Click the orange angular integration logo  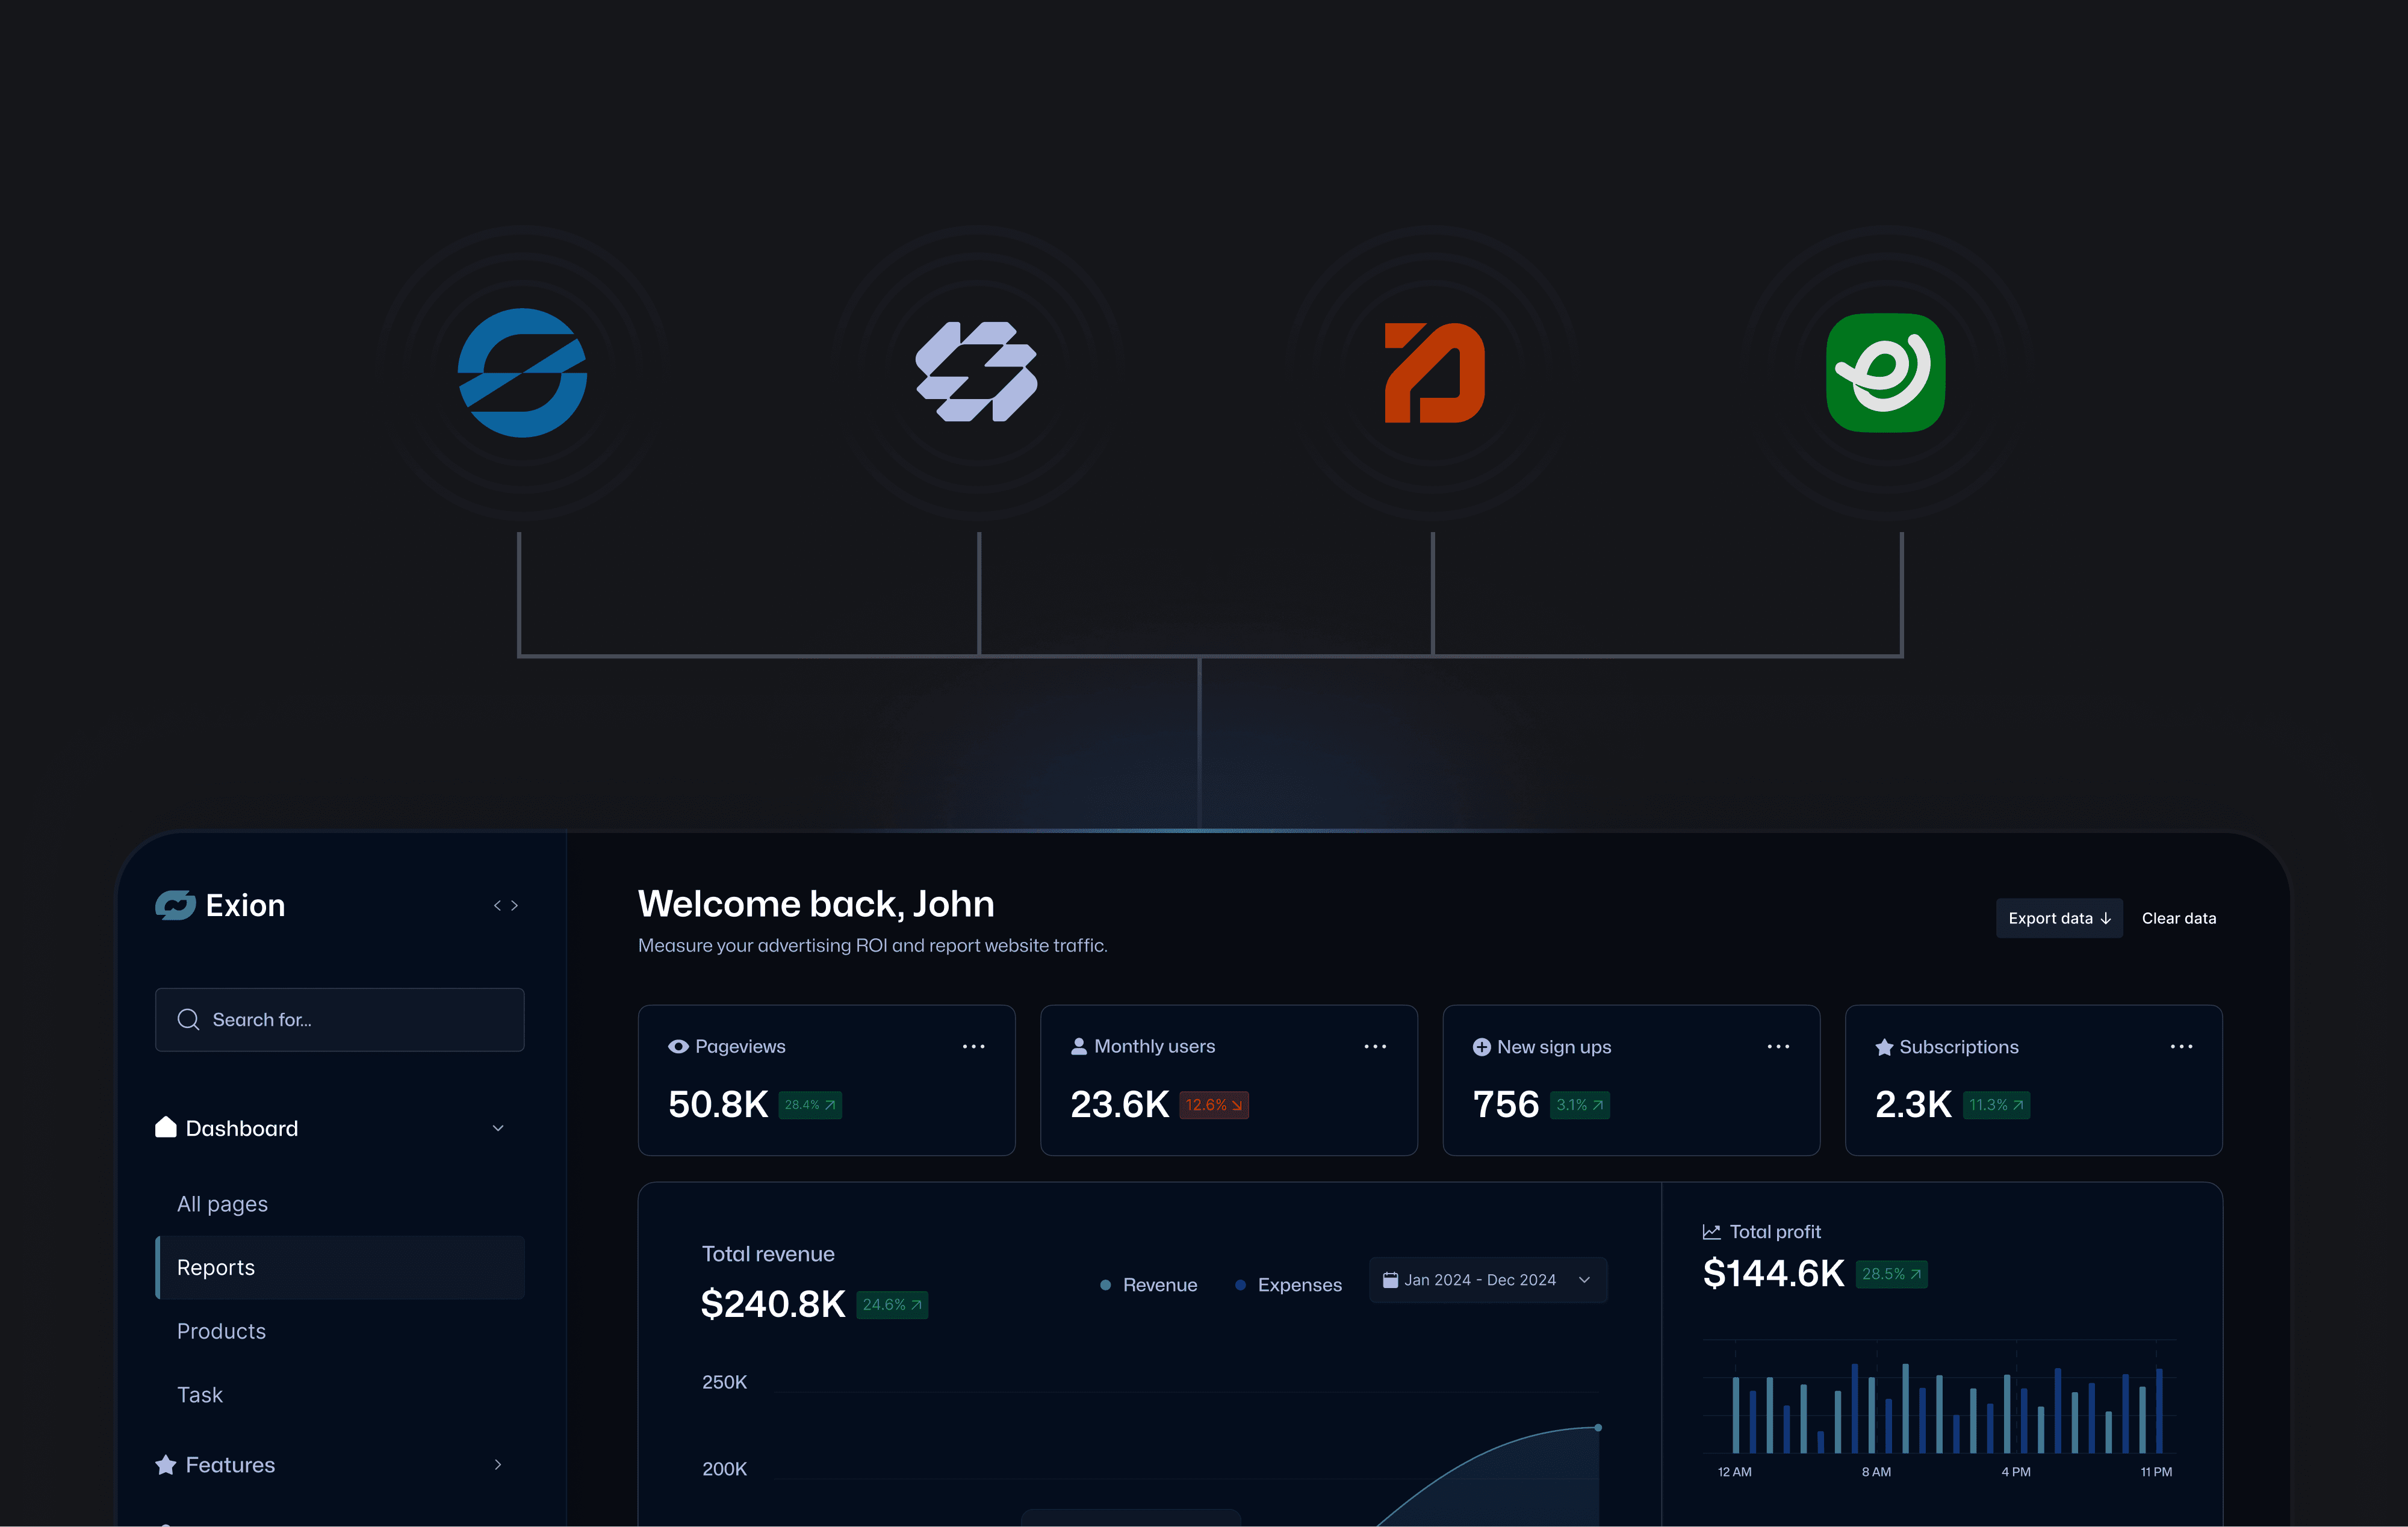pos(1434,372)
